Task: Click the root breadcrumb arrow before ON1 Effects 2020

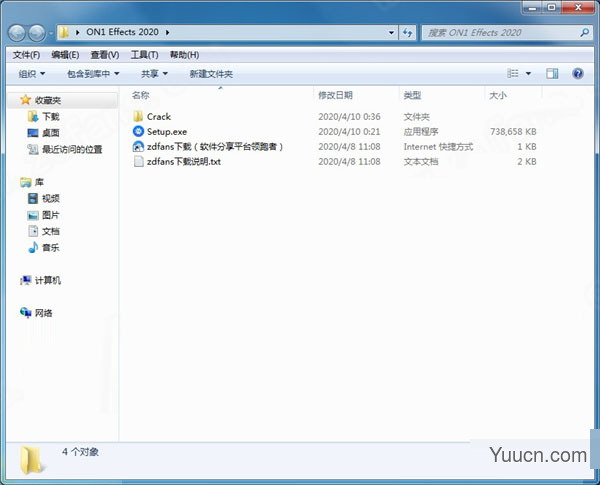Action: (78, 33)
